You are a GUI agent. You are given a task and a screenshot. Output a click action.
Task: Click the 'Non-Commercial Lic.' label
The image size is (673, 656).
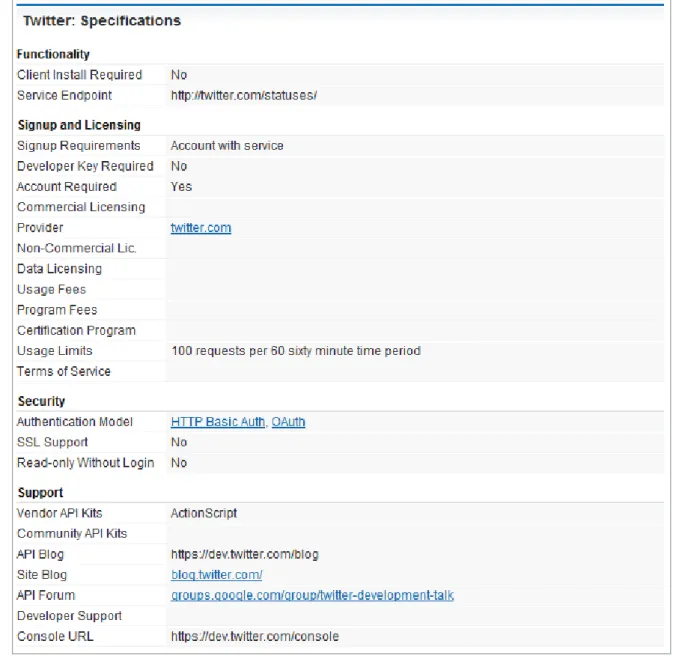tap(77, 248)
